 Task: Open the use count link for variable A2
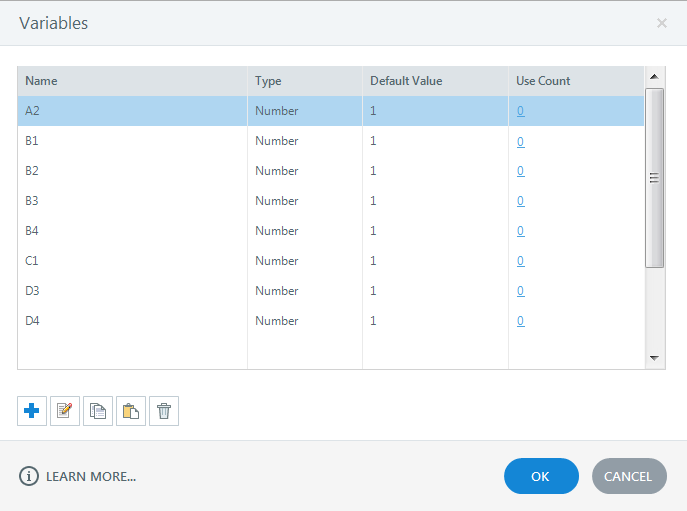[520, 111]
